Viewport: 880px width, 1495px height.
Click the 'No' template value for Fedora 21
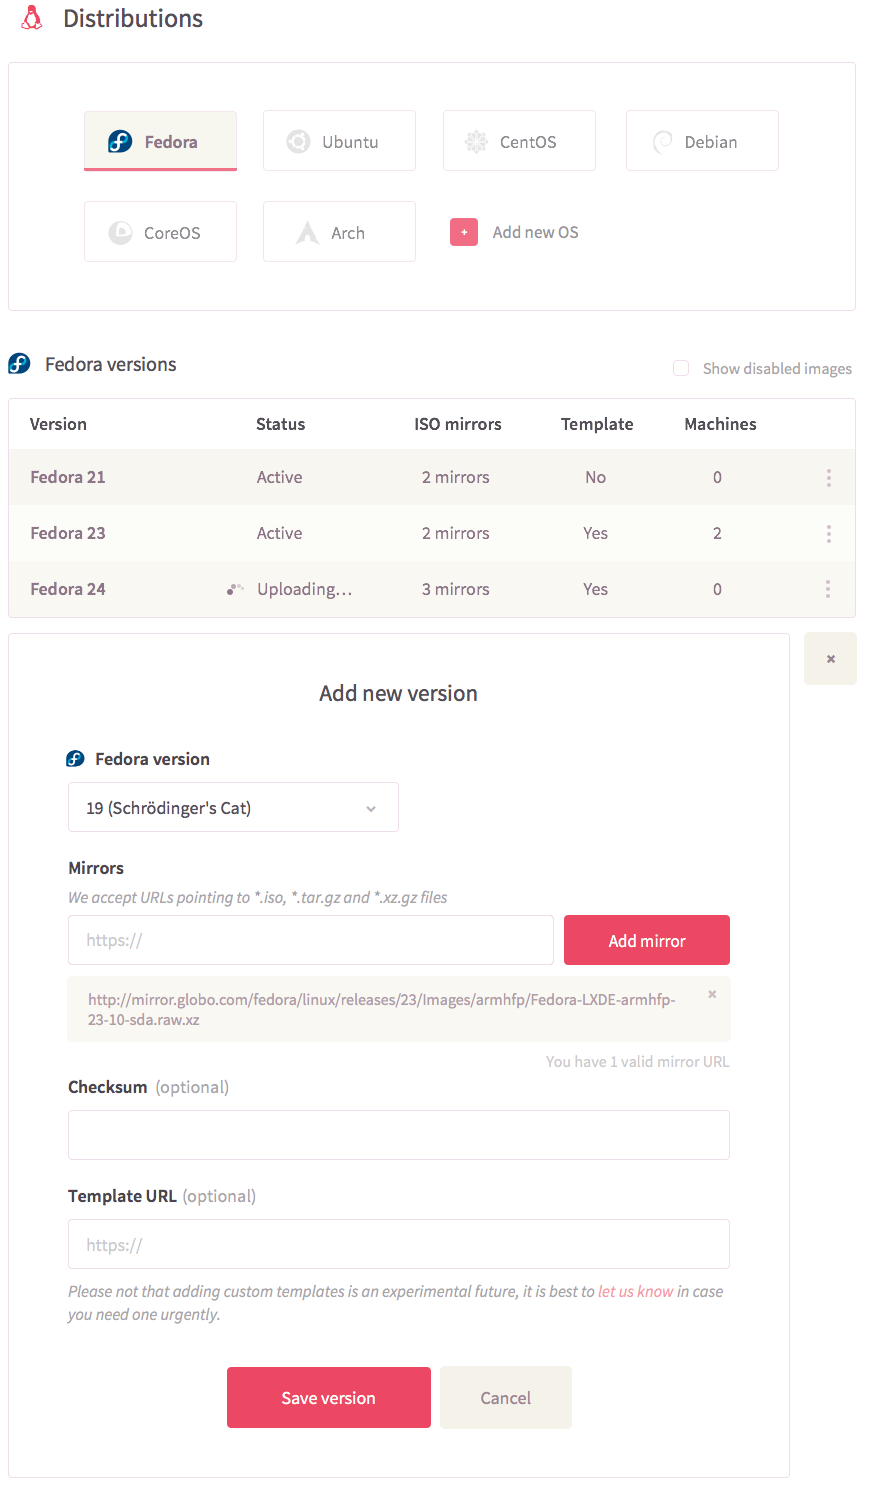tap(596, 477)
